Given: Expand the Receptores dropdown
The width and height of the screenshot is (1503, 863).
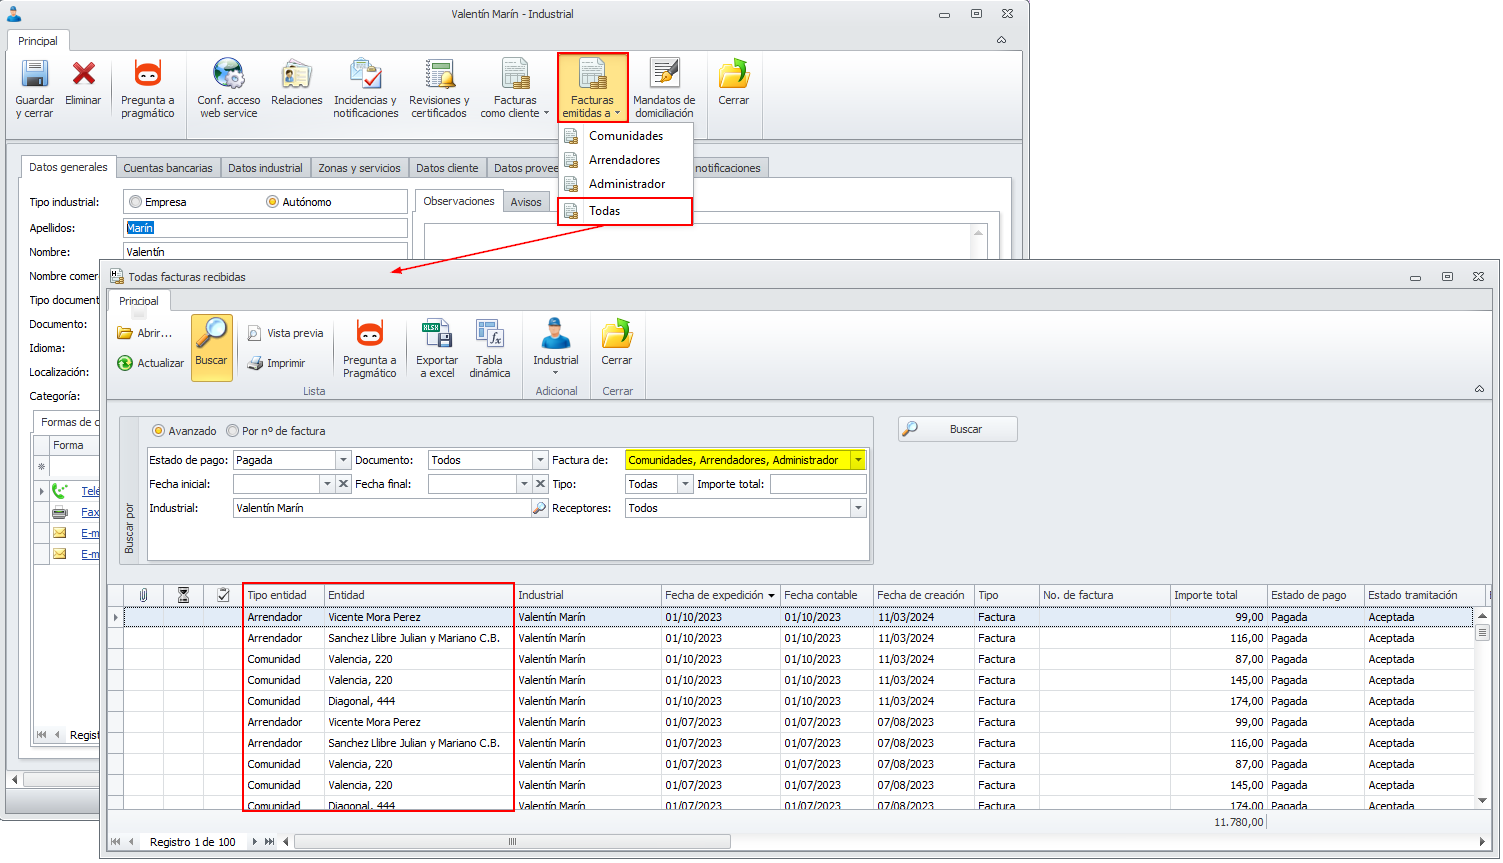Looking at the screenshot, I should pos(858,508).
